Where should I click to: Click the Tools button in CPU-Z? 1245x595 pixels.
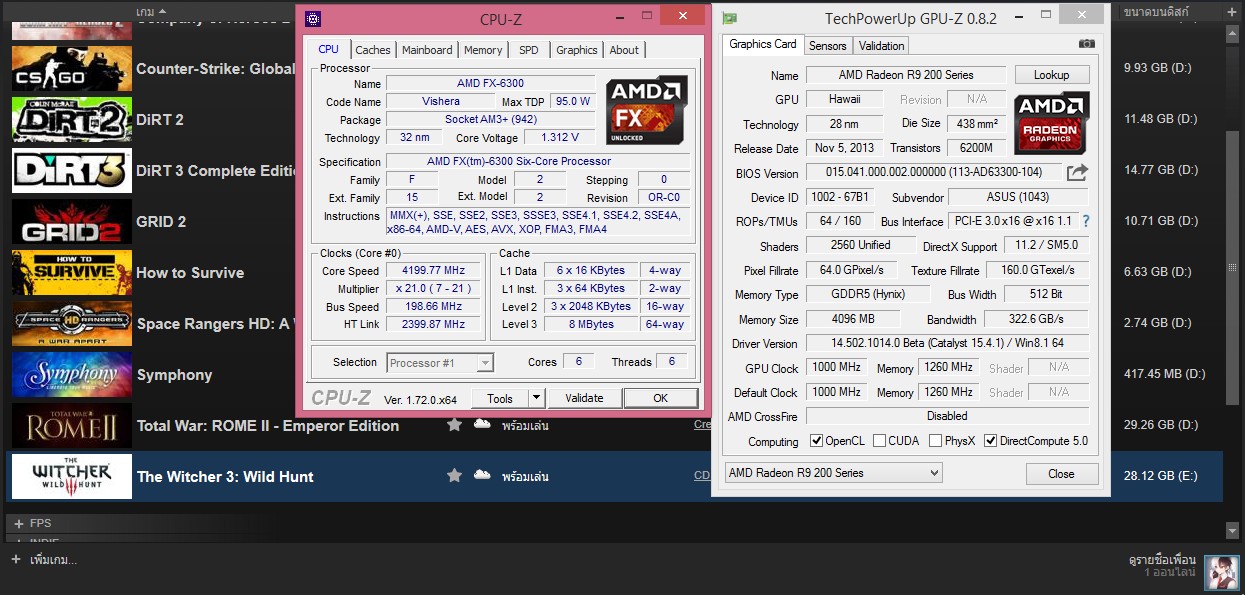pos(500,398)
